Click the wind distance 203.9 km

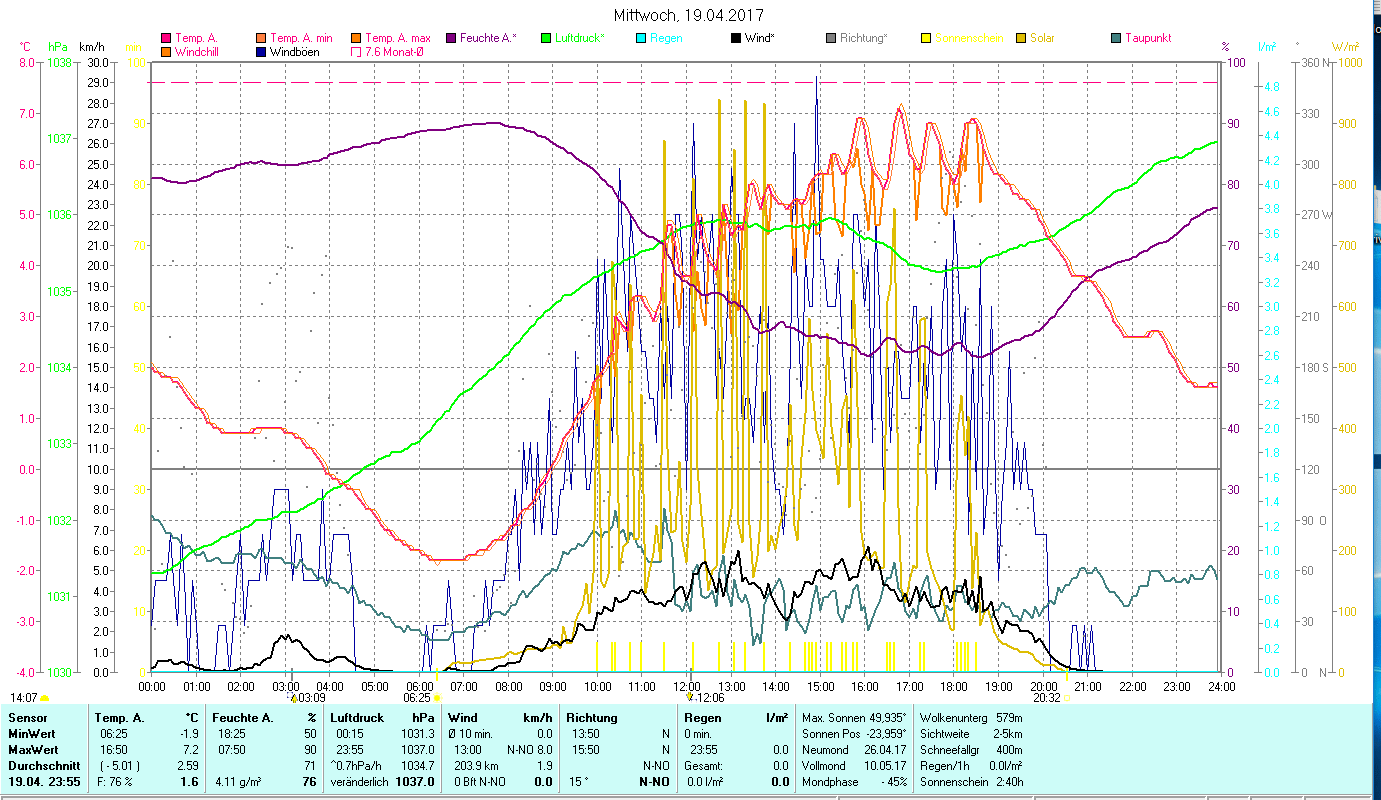476,766
